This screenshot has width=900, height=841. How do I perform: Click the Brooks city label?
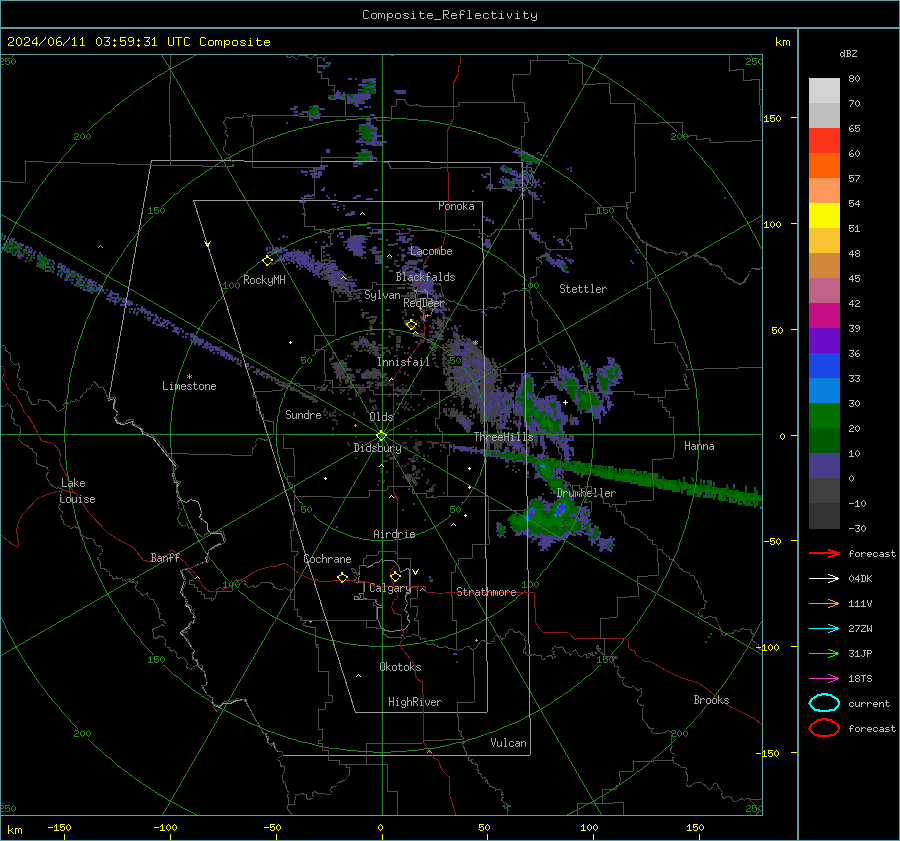coord(711,700)
